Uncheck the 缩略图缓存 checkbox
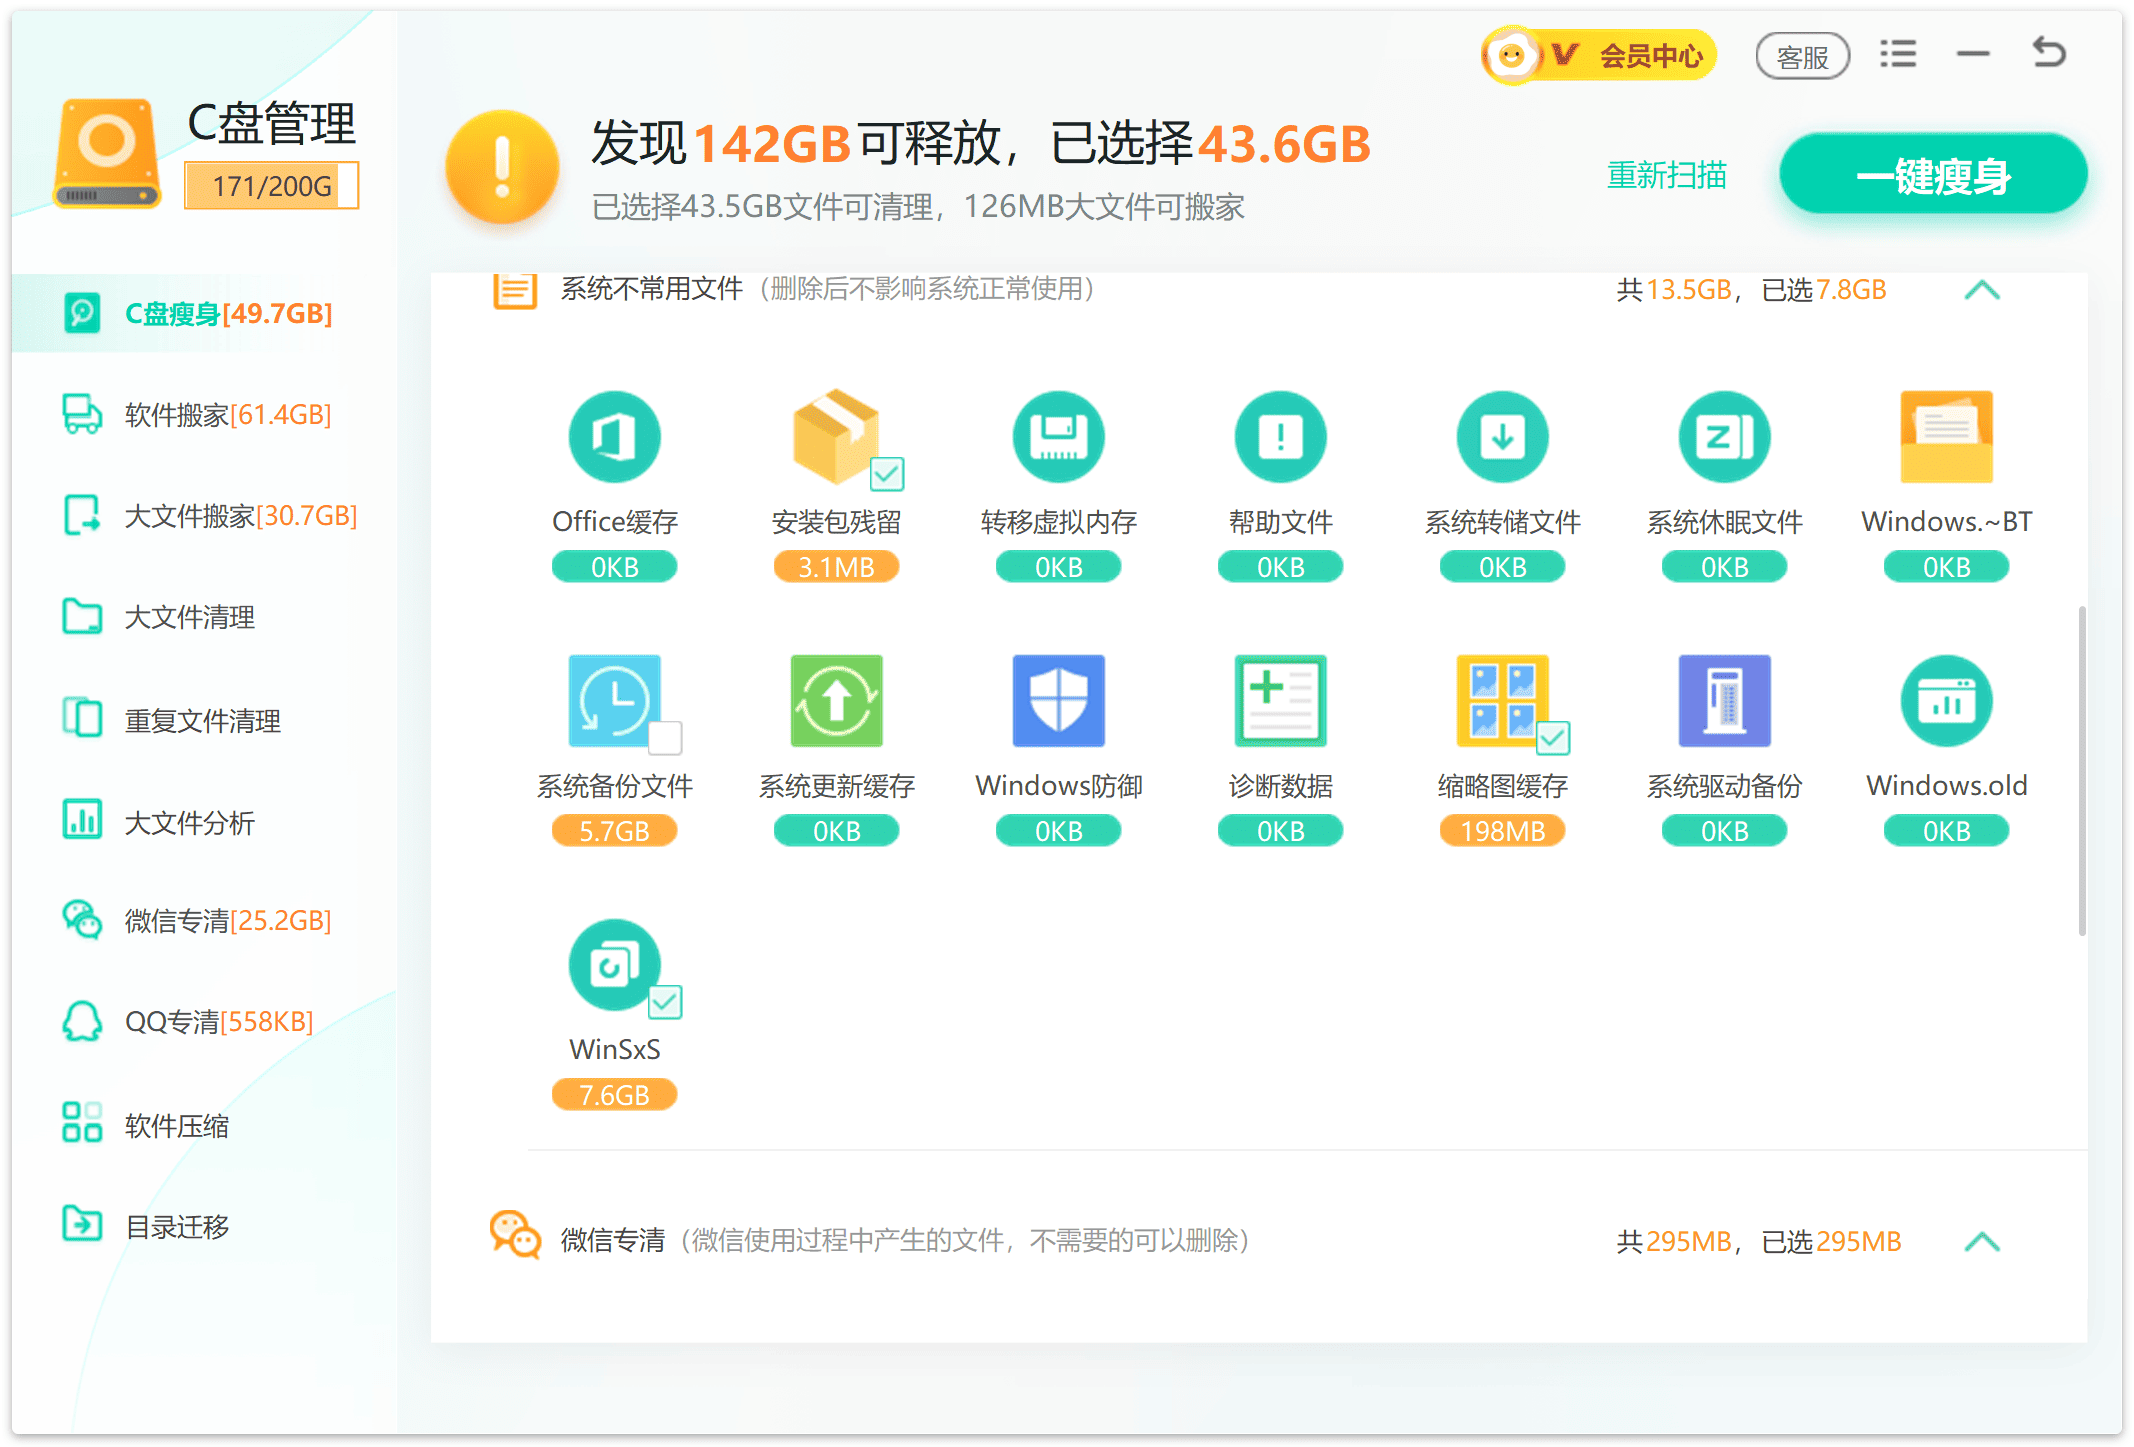Viewport: 2134px width, 1447px height. point(1553,738)
